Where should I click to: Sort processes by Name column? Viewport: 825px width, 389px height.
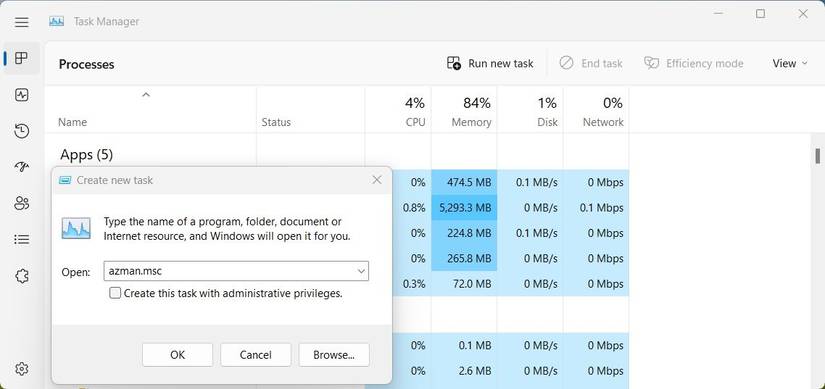coord(72,122)
